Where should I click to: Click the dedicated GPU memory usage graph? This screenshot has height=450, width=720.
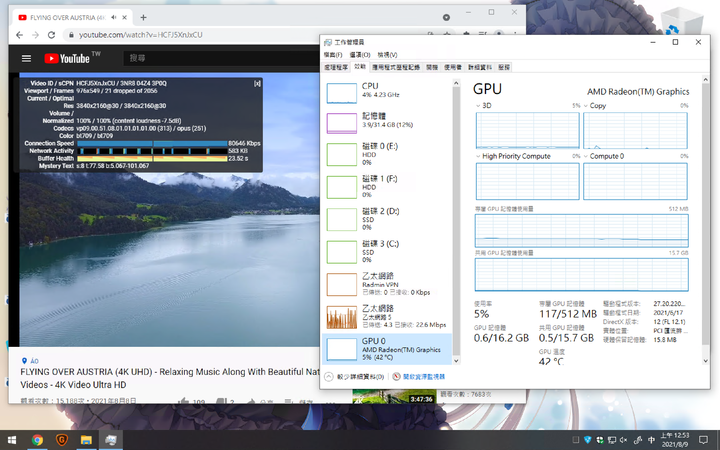click(581, 231)
